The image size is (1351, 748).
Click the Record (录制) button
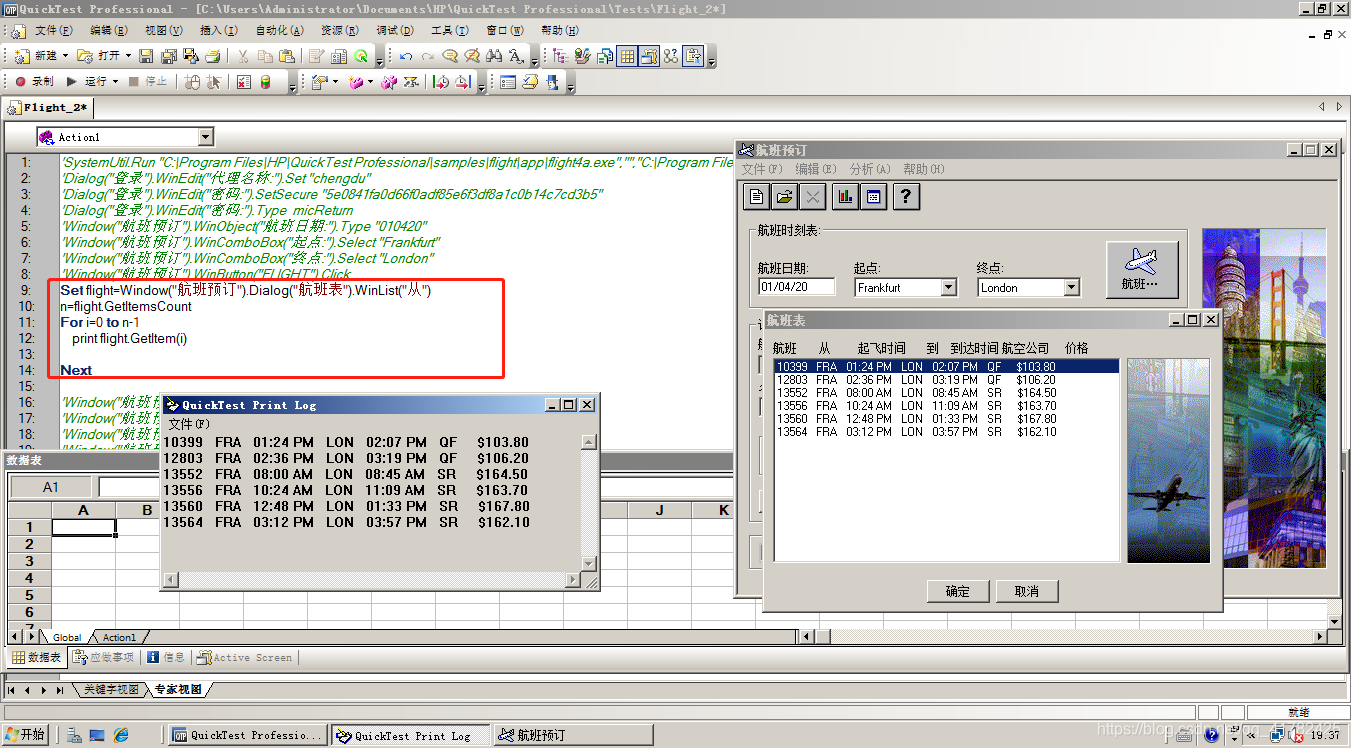tap(34, 82)
